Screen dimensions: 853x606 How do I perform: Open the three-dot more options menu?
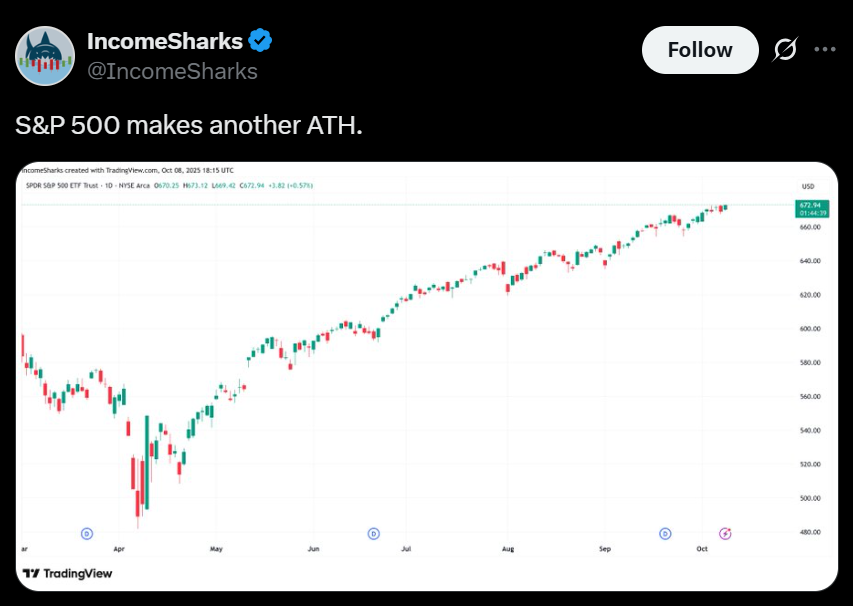pos(825,50)
